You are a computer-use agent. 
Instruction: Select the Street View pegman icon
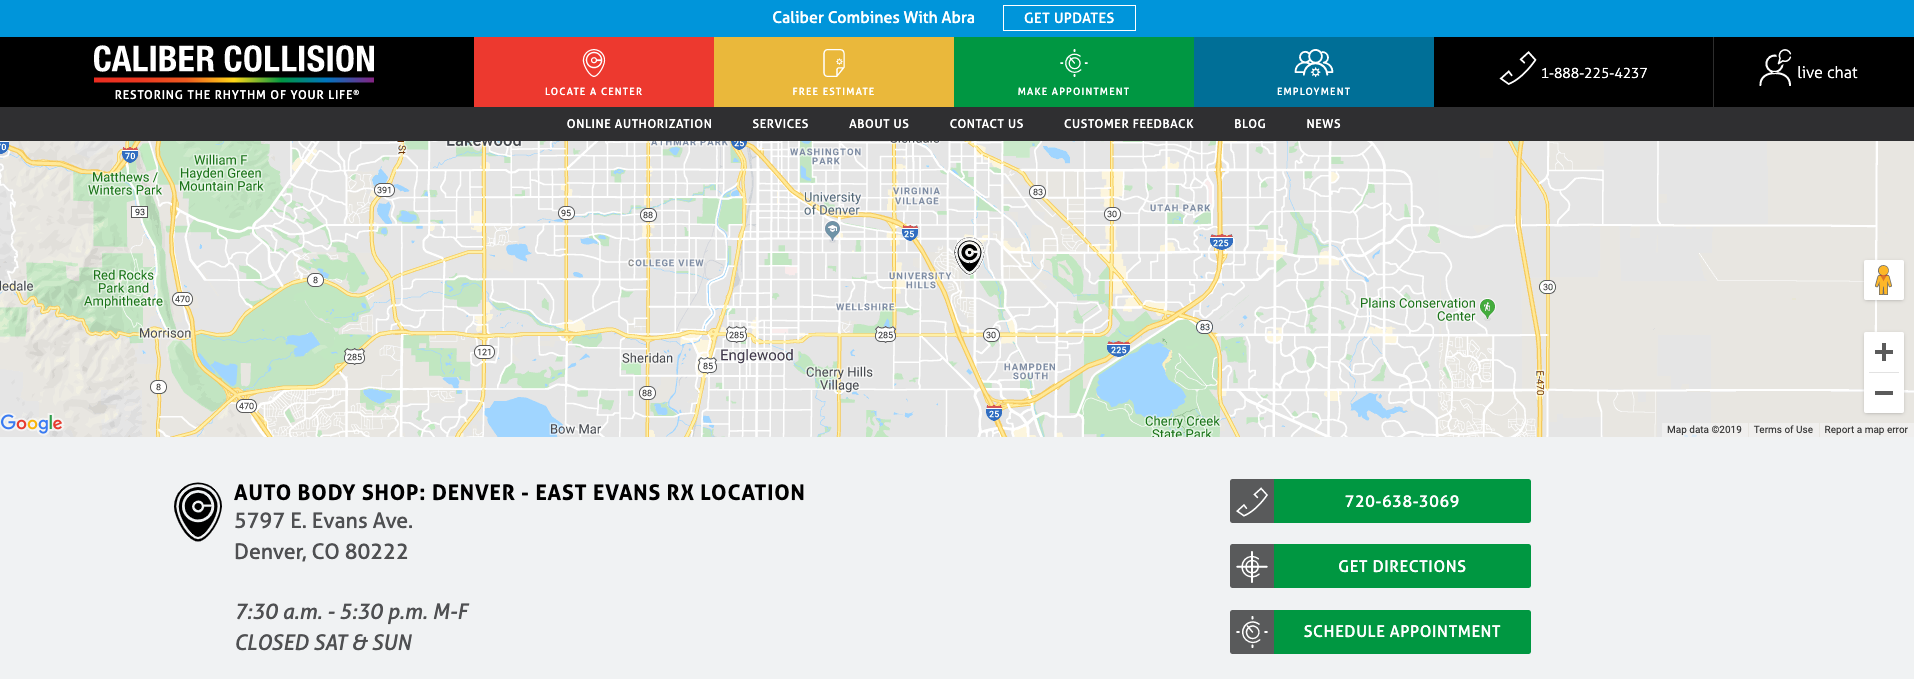point(1883,280)
